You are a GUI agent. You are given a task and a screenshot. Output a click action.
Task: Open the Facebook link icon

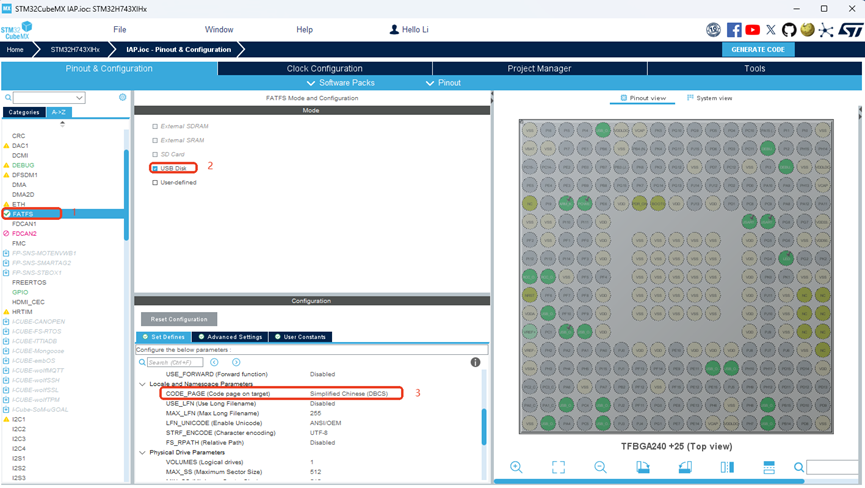click(734, 30)
